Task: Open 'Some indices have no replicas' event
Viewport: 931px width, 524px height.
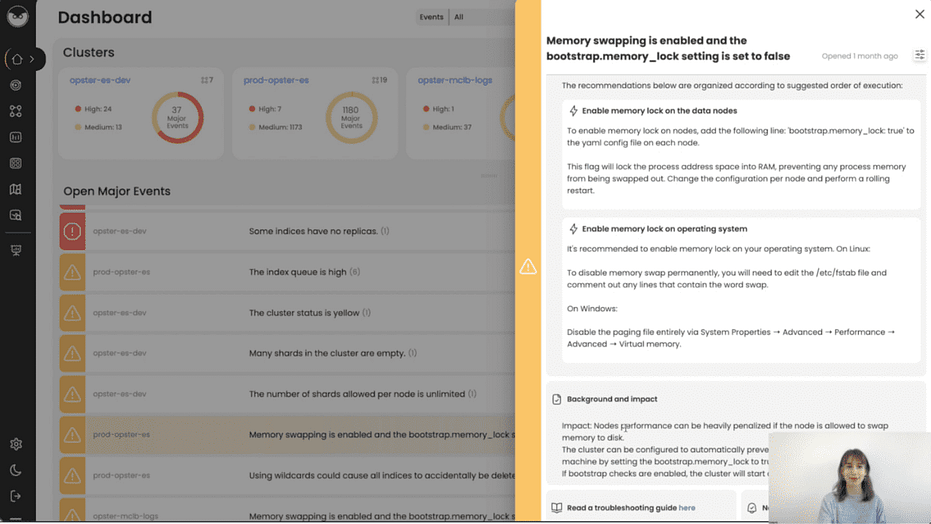Action: coord(314,231)
